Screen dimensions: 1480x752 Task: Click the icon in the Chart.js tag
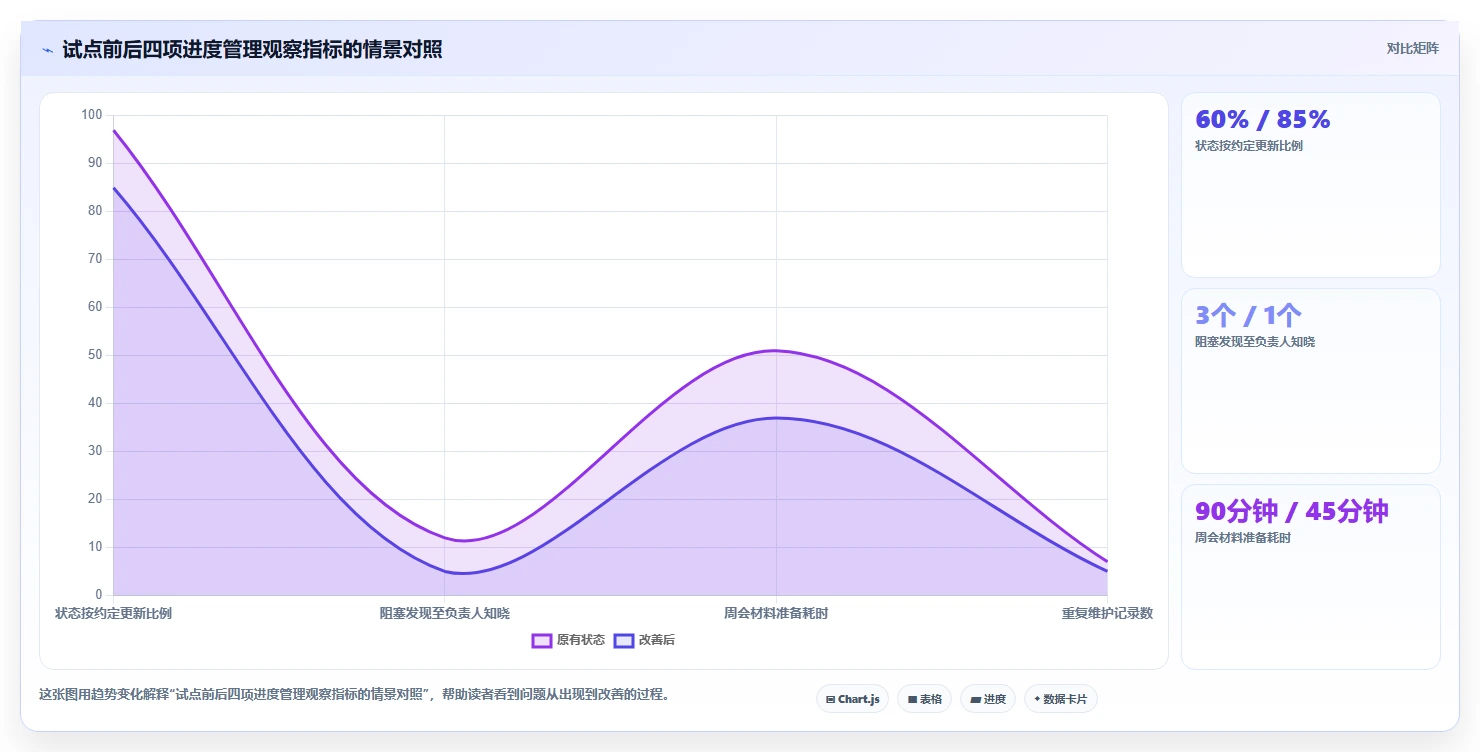[830, 700]
